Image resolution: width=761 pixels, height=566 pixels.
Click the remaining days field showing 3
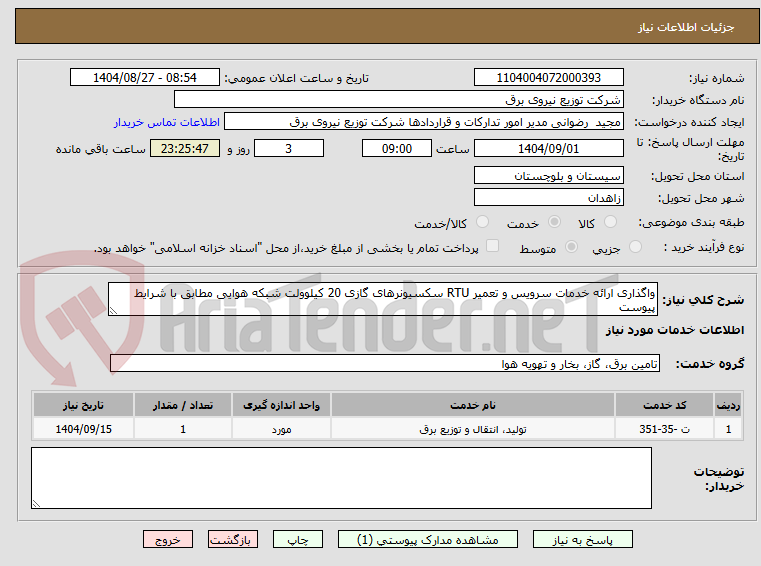pyautogui.click(x=289, y=148)
